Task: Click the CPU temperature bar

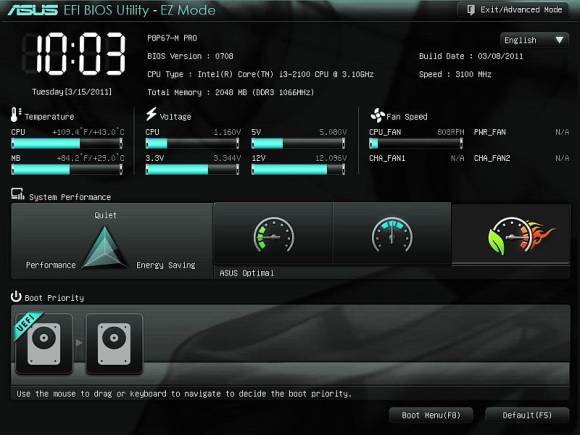Action: (67, 143)
